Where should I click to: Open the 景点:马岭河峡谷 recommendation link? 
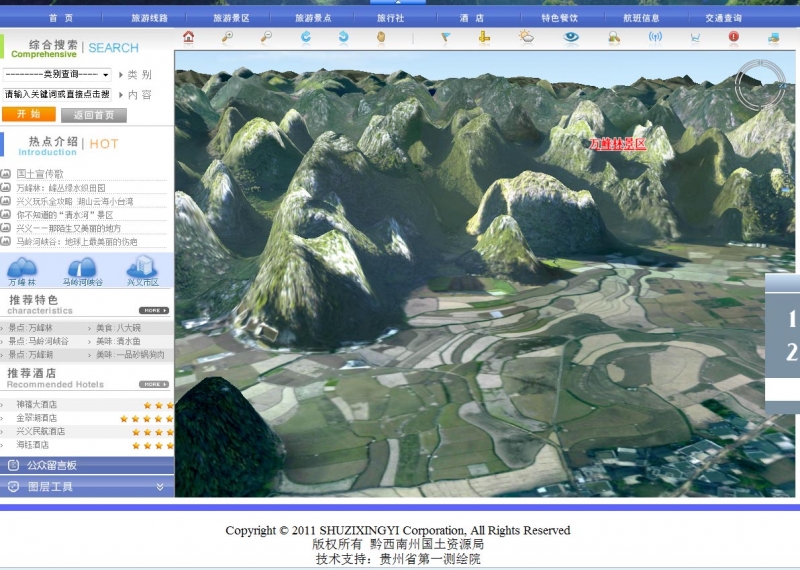coord(38,341)
